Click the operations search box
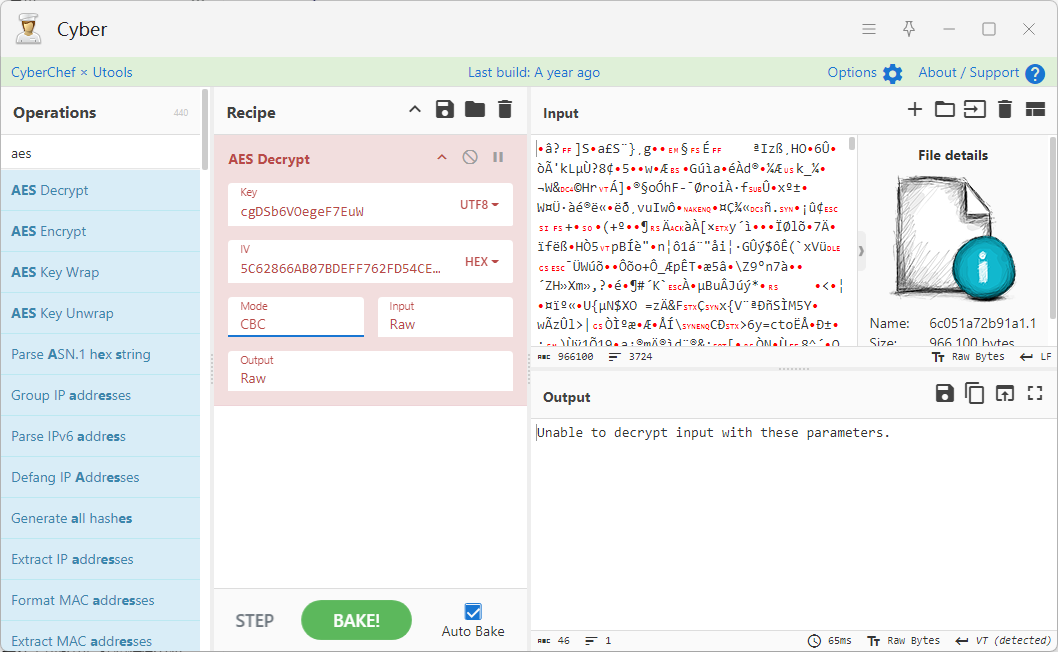This screenshot has width=1058, height=652. click(101, 153)
